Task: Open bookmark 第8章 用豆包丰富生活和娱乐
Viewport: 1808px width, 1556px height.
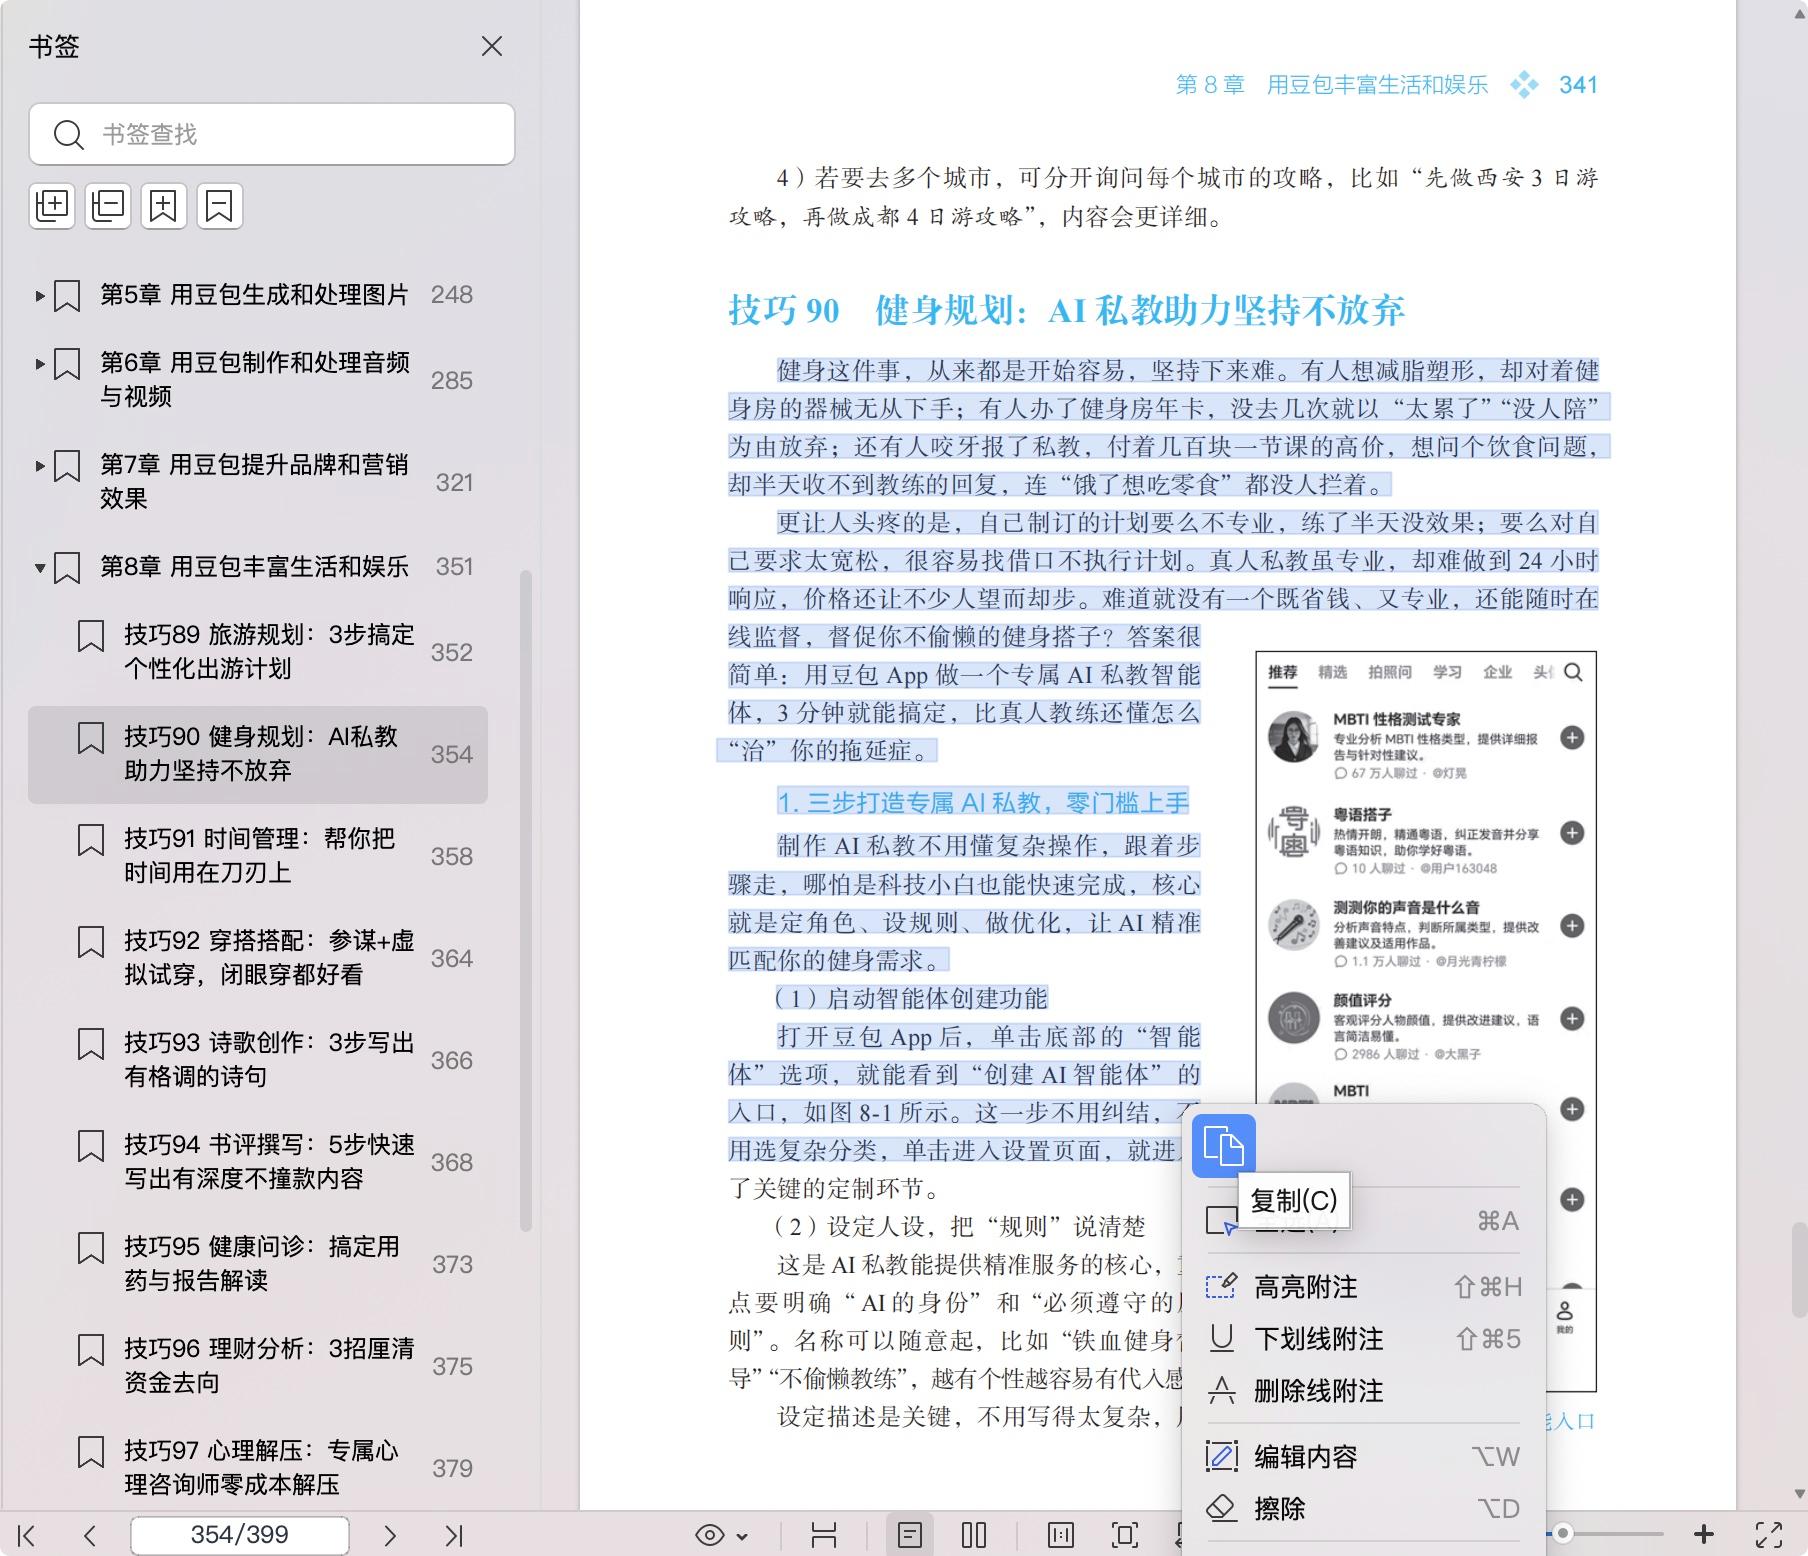Action: pyautogui.click(x=254, y=567)
